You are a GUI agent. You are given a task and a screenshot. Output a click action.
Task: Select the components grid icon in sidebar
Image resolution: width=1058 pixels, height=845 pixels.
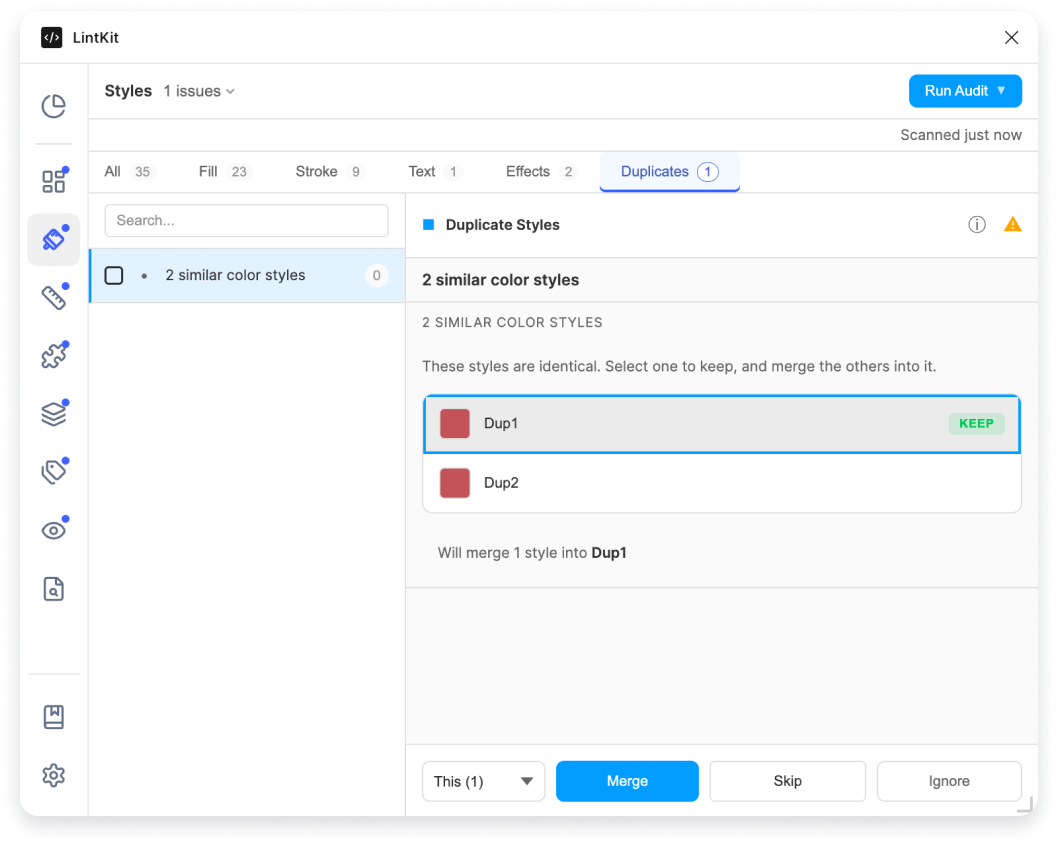pos(54,179)
